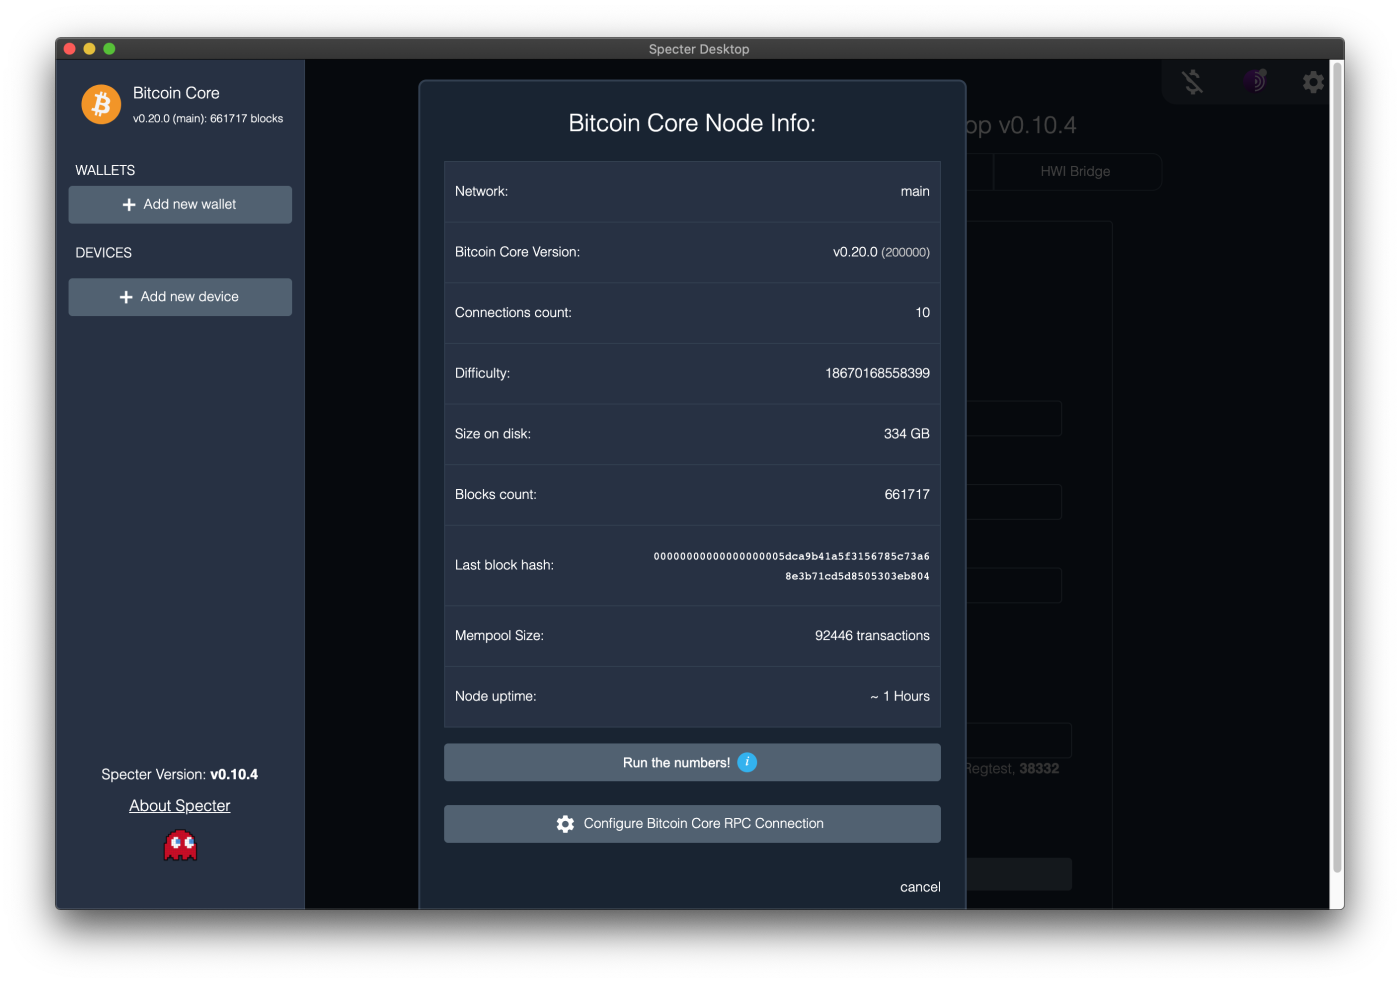Click the v0.20.0 (200000) version value
Screen dimensions: 1400x983
[881, 252]
